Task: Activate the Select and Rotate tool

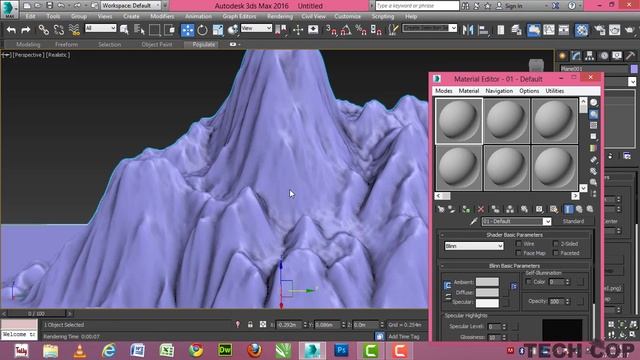Action: [202, 30]
